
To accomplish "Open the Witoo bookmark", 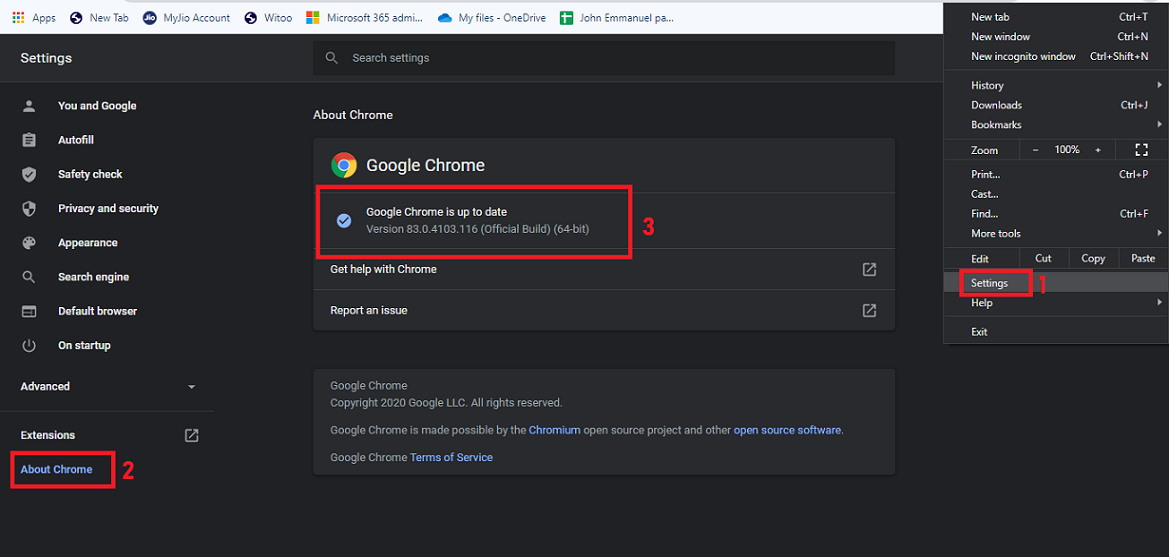I will pyautogui.click(x=268, y=18).
